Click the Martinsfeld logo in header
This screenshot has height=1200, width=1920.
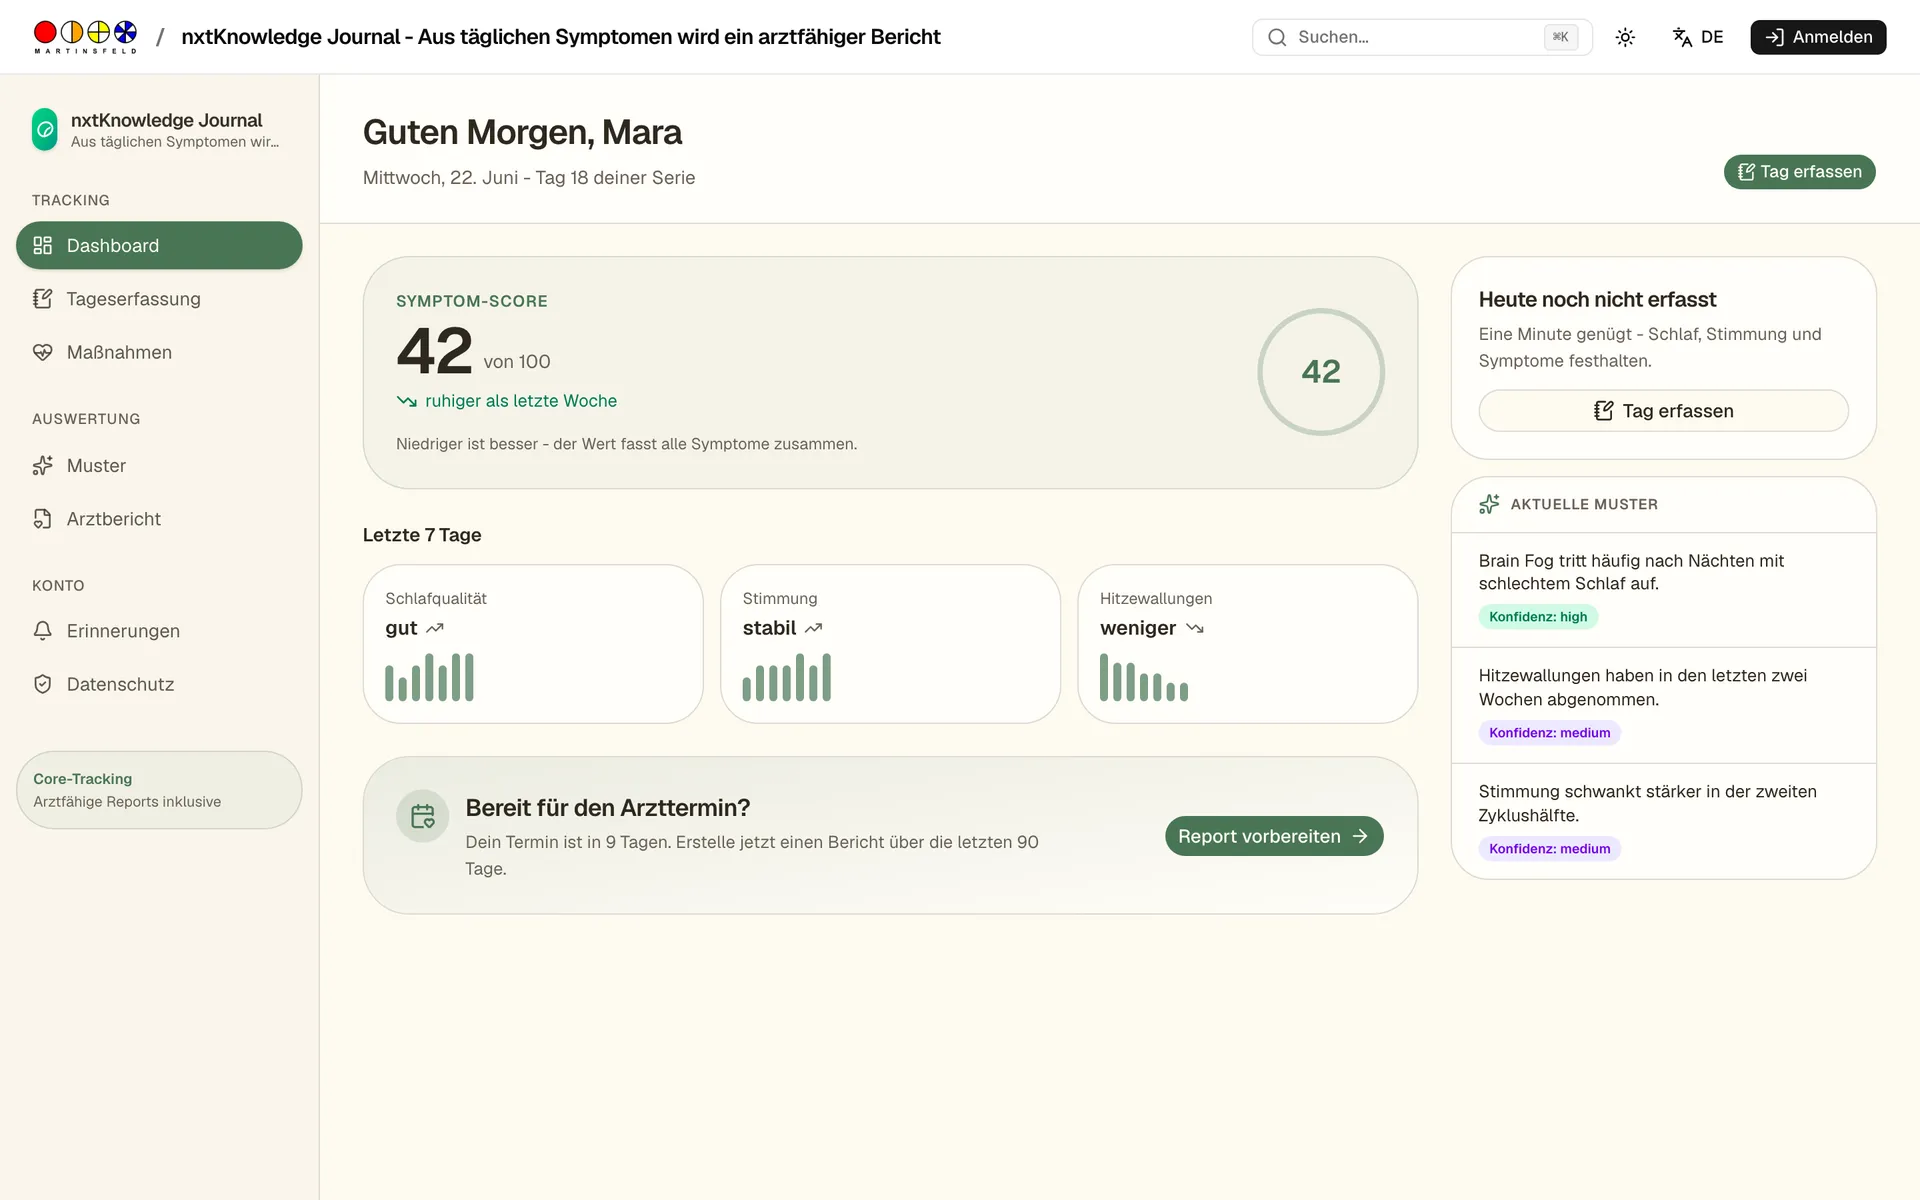pyautogui.click(x=85, y=37)
